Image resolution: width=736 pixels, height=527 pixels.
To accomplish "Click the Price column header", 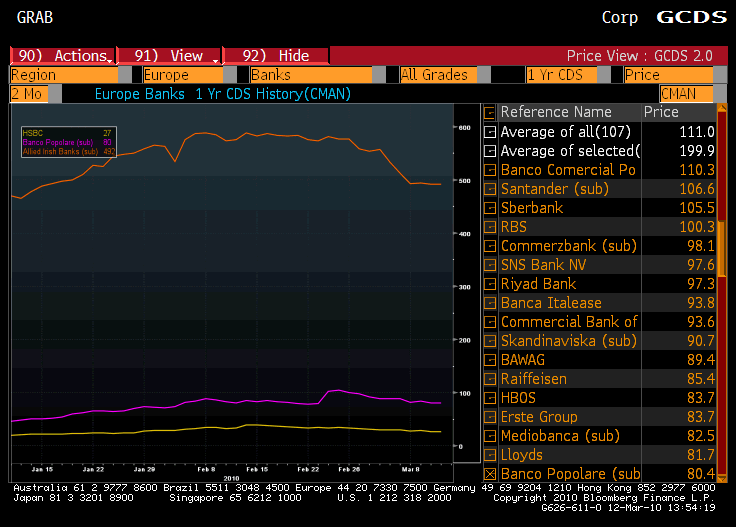I will (662, 113).
